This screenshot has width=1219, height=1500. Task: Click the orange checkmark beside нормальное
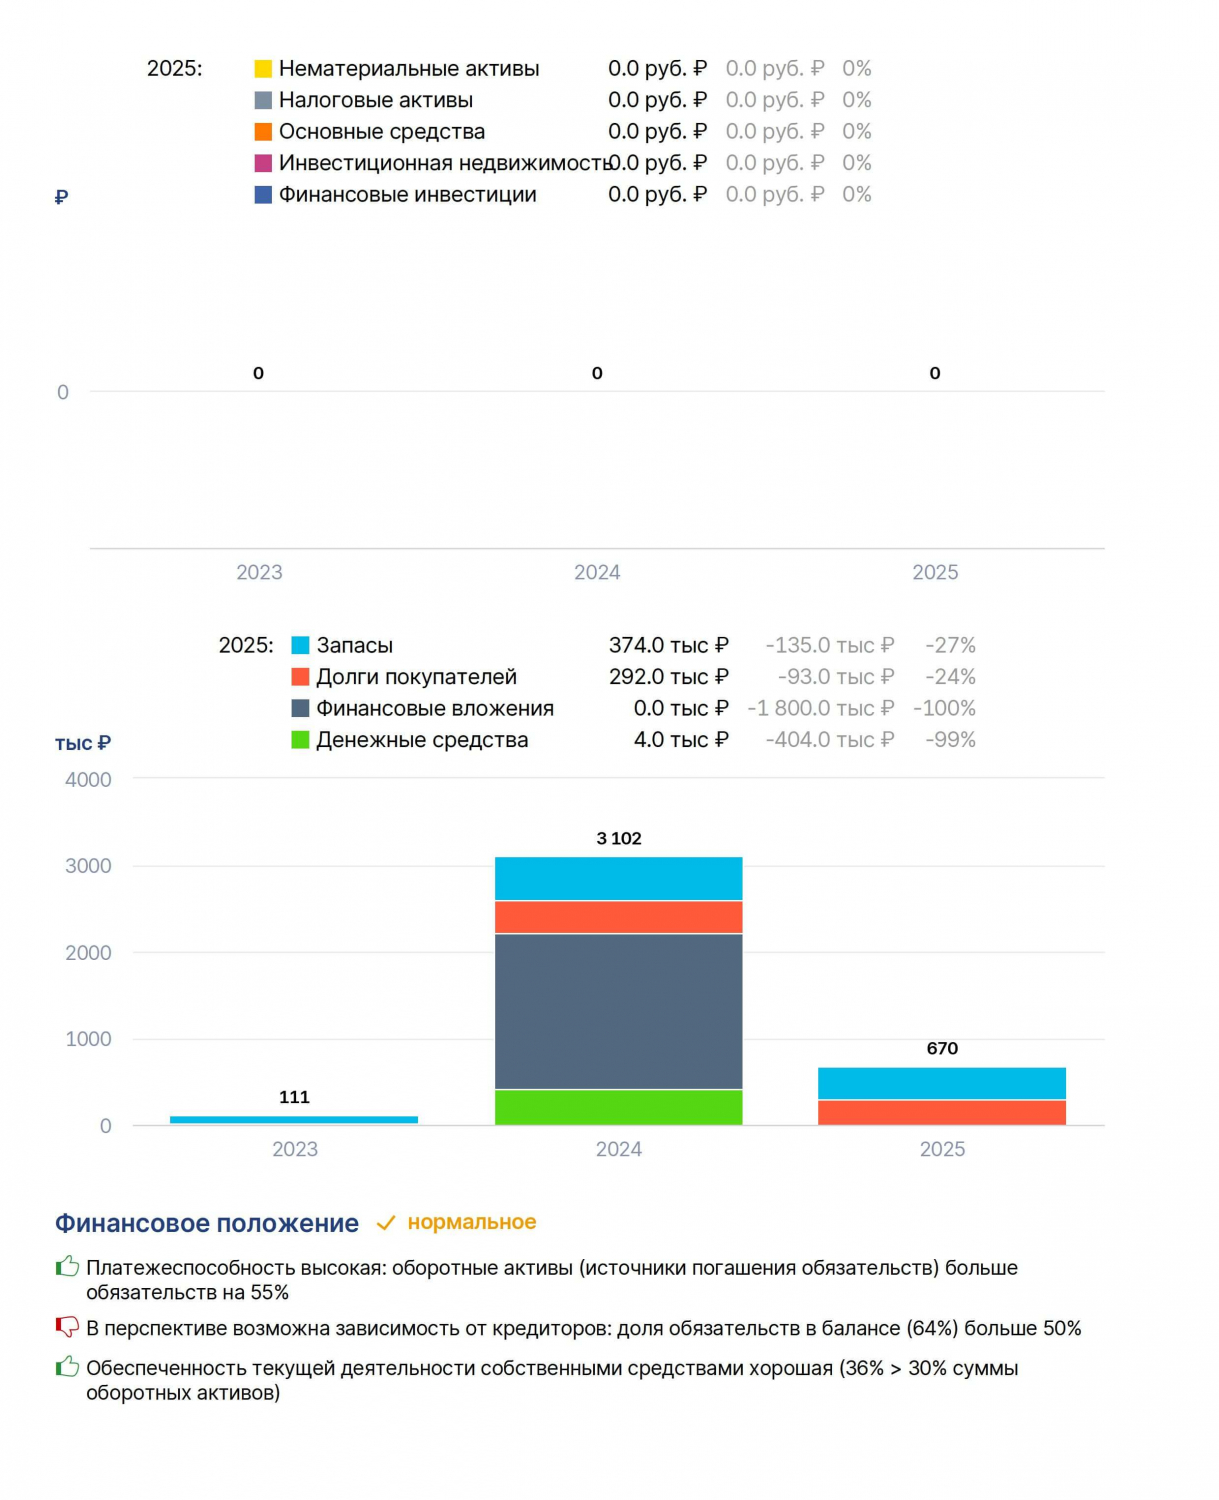point(386,1223)
